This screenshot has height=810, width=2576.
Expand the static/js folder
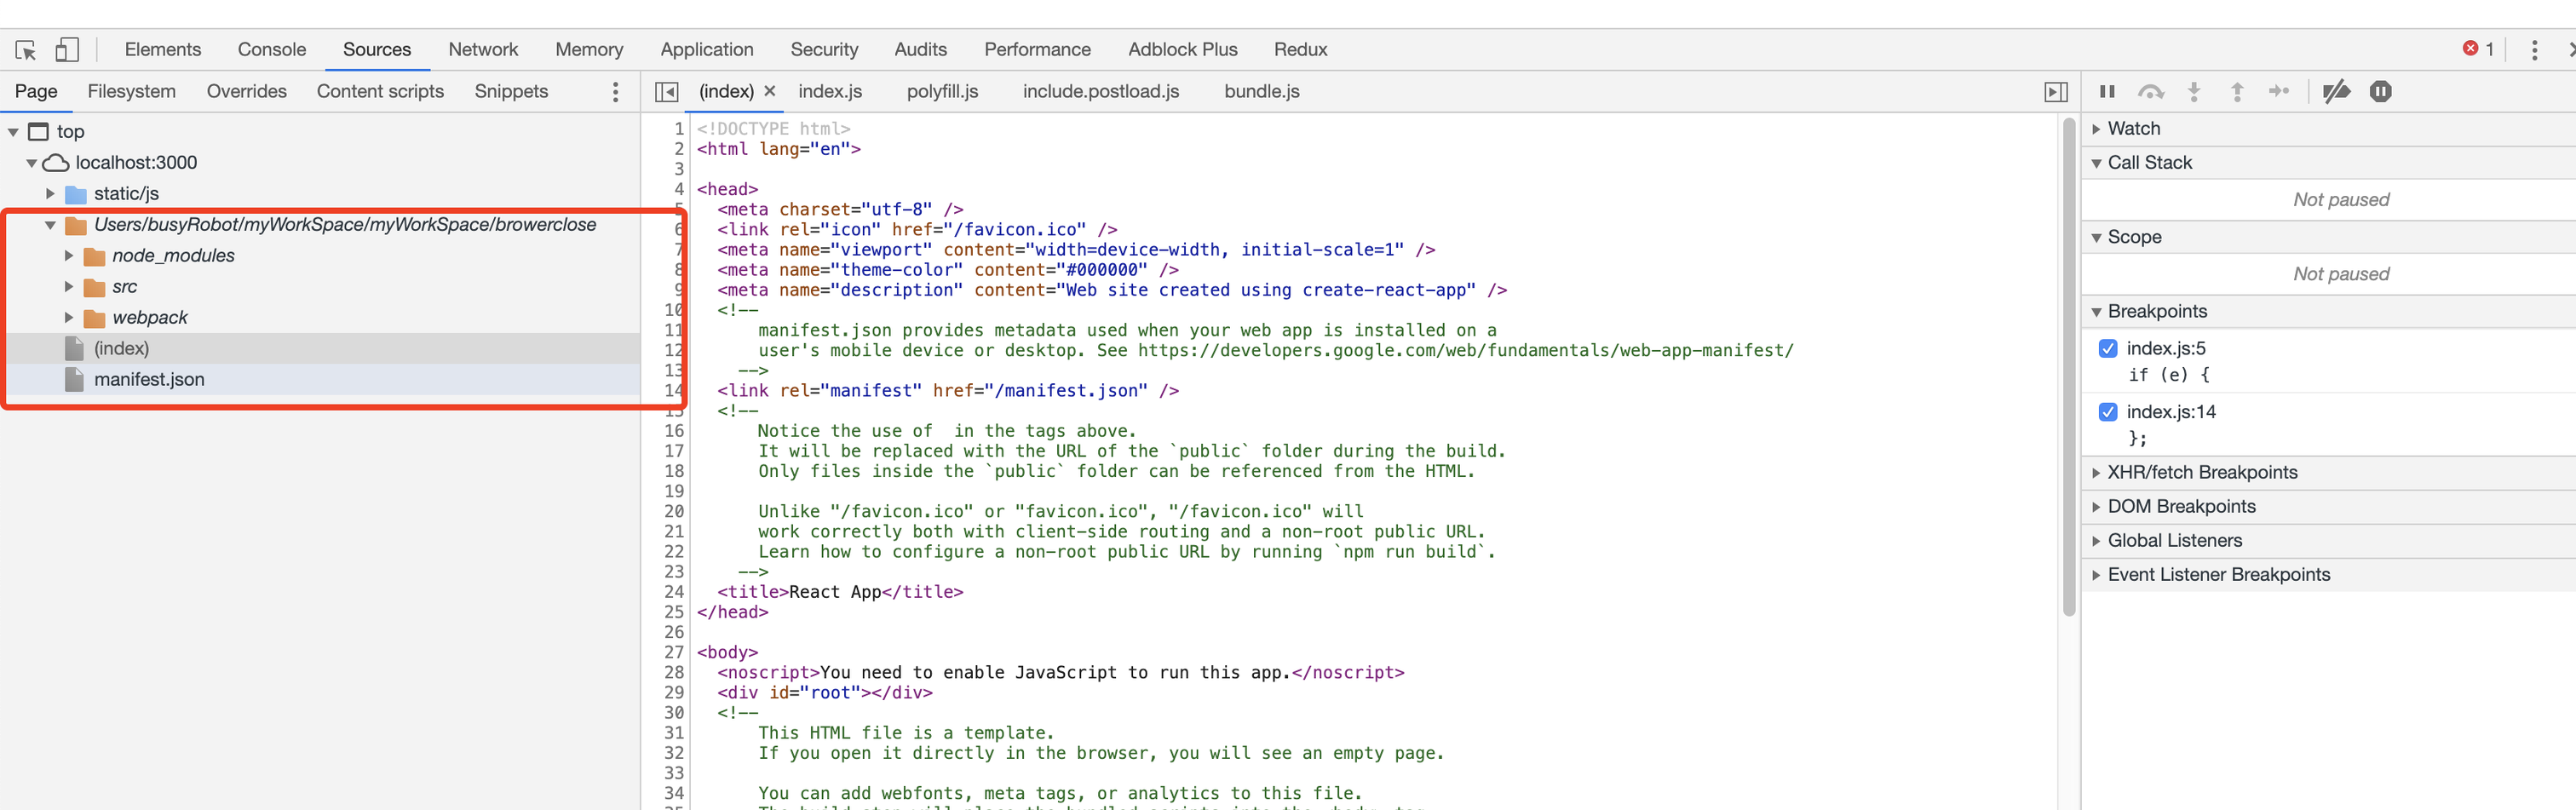[50, 193]
